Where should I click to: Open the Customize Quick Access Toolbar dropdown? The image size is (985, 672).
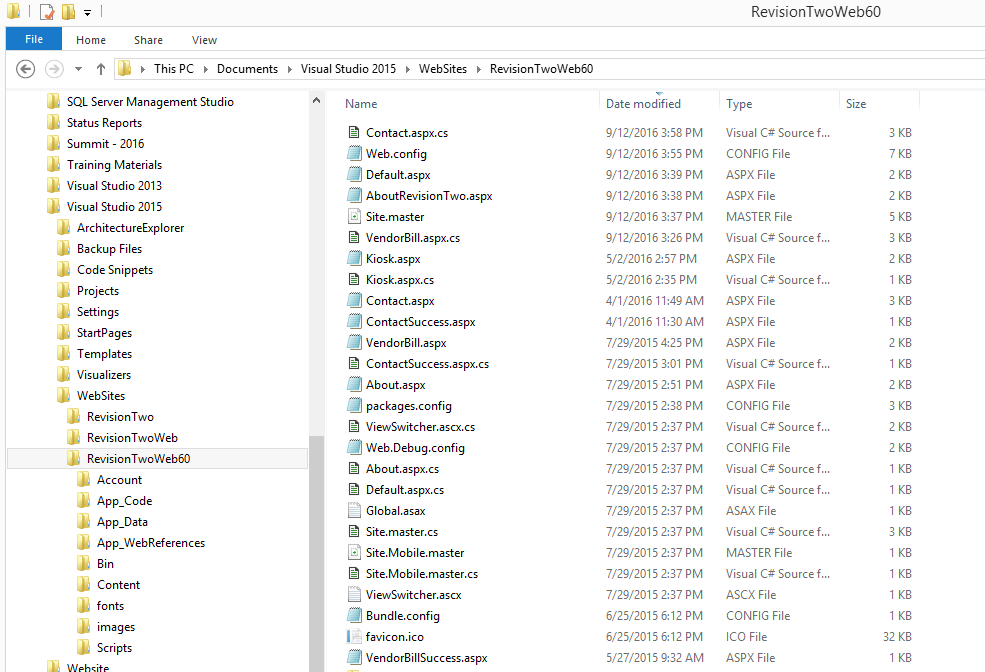(87, 12)
